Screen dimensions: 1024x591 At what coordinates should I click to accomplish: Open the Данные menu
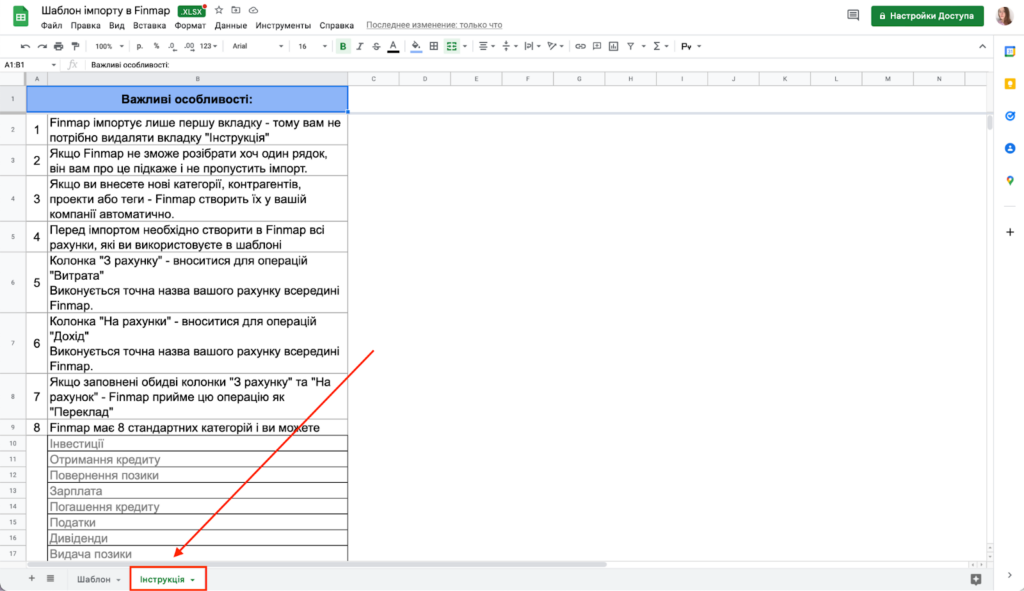click(231, 25)
